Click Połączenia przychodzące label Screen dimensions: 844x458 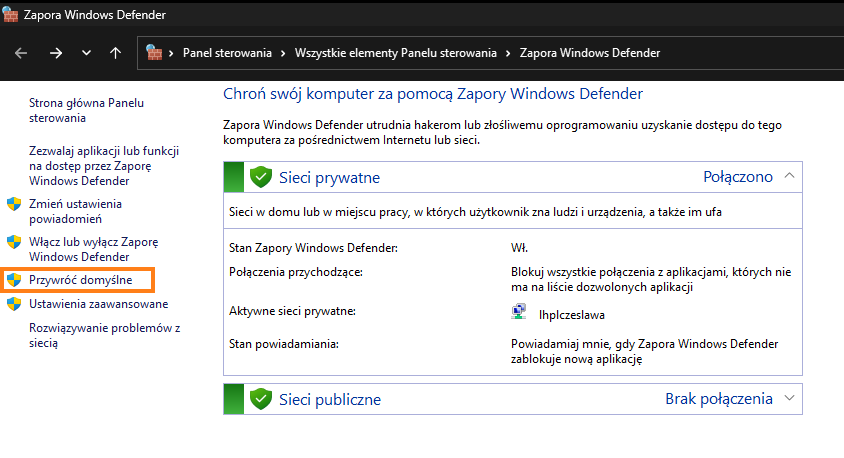pos(296,272)
